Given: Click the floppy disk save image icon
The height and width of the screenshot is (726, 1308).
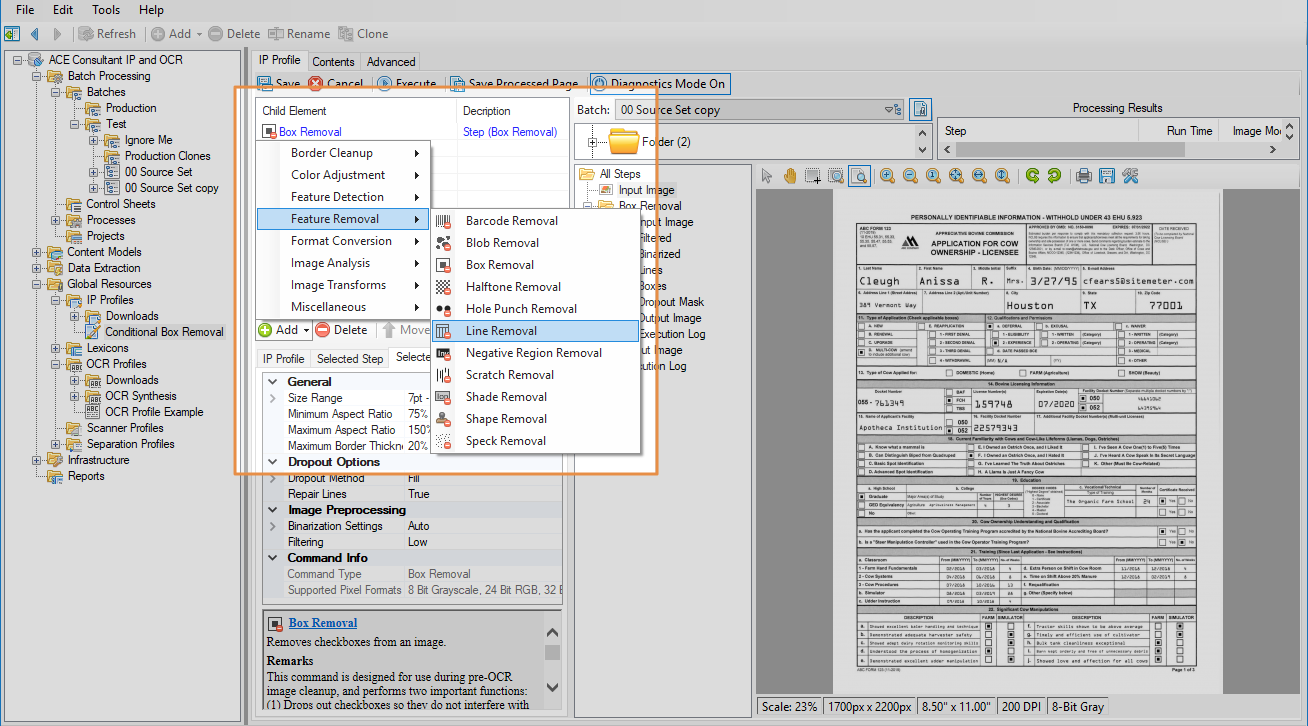Looking at the screenshot, I should click(x=1107, y=176).
